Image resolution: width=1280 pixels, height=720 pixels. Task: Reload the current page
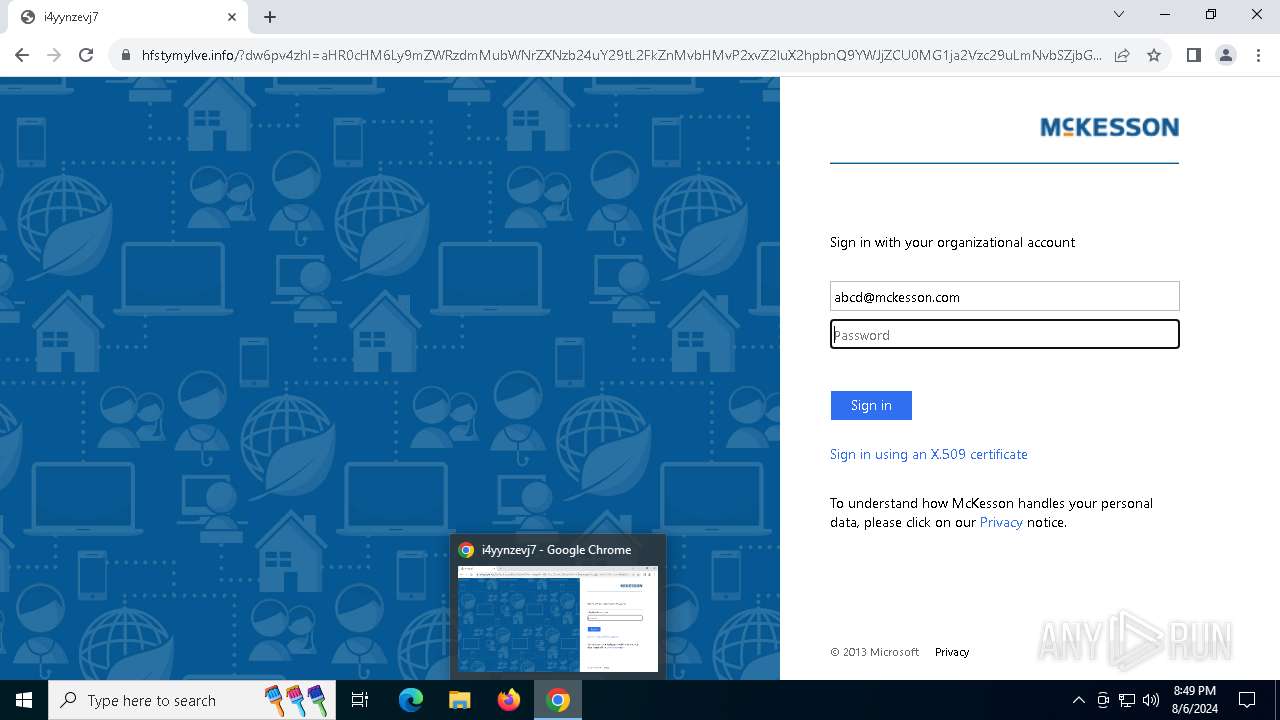86,56
